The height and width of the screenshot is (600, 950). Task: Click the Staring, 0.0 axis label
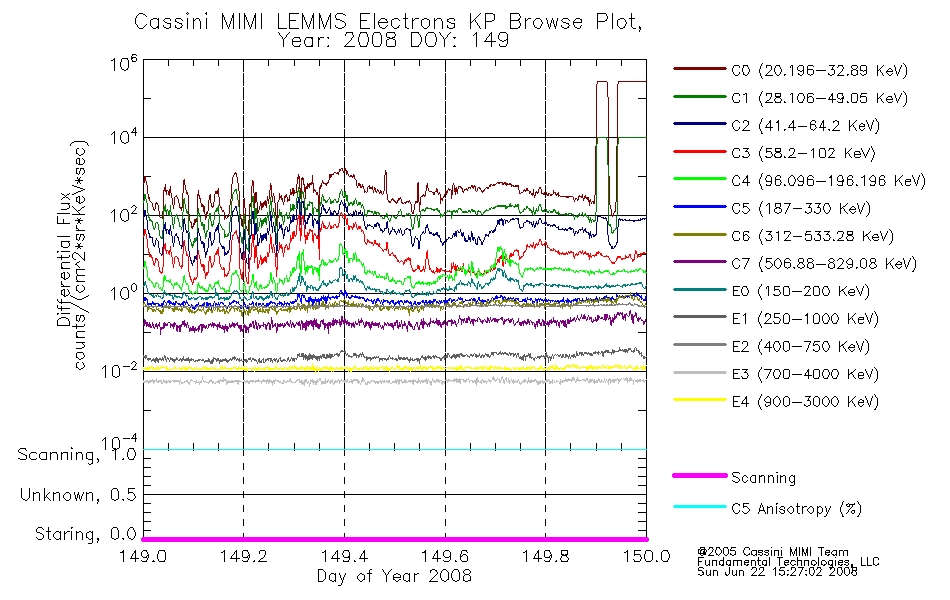(x=85, y=534)
